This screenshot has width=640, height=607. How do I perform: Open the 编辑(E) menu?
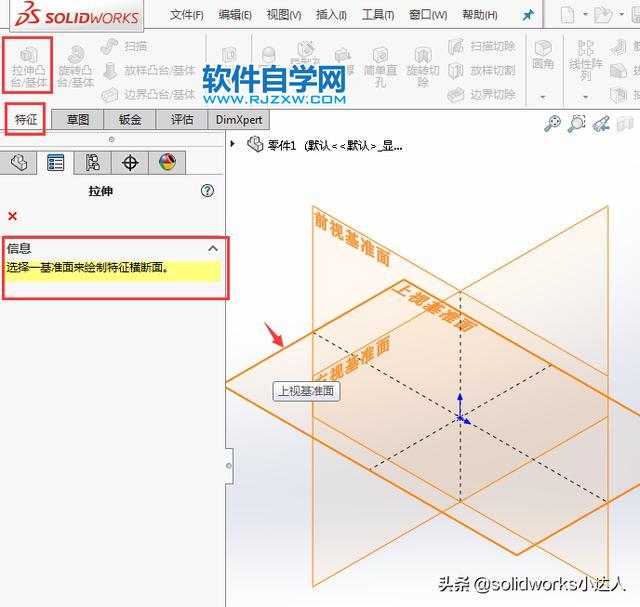pyautogui.click(x=235, y=15)
